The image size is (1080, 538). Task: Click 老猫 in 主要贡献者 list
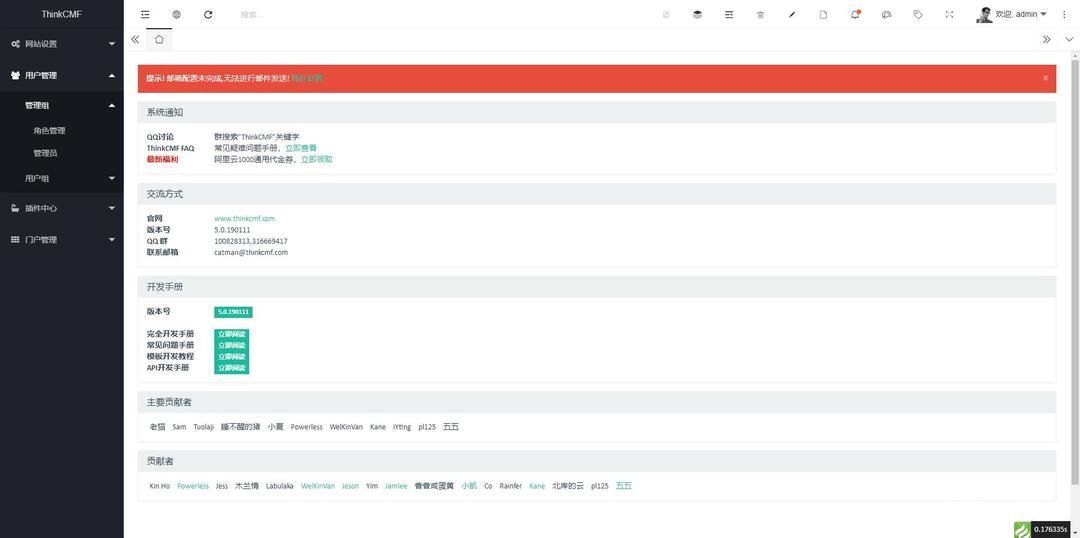[x=158, y=427]
